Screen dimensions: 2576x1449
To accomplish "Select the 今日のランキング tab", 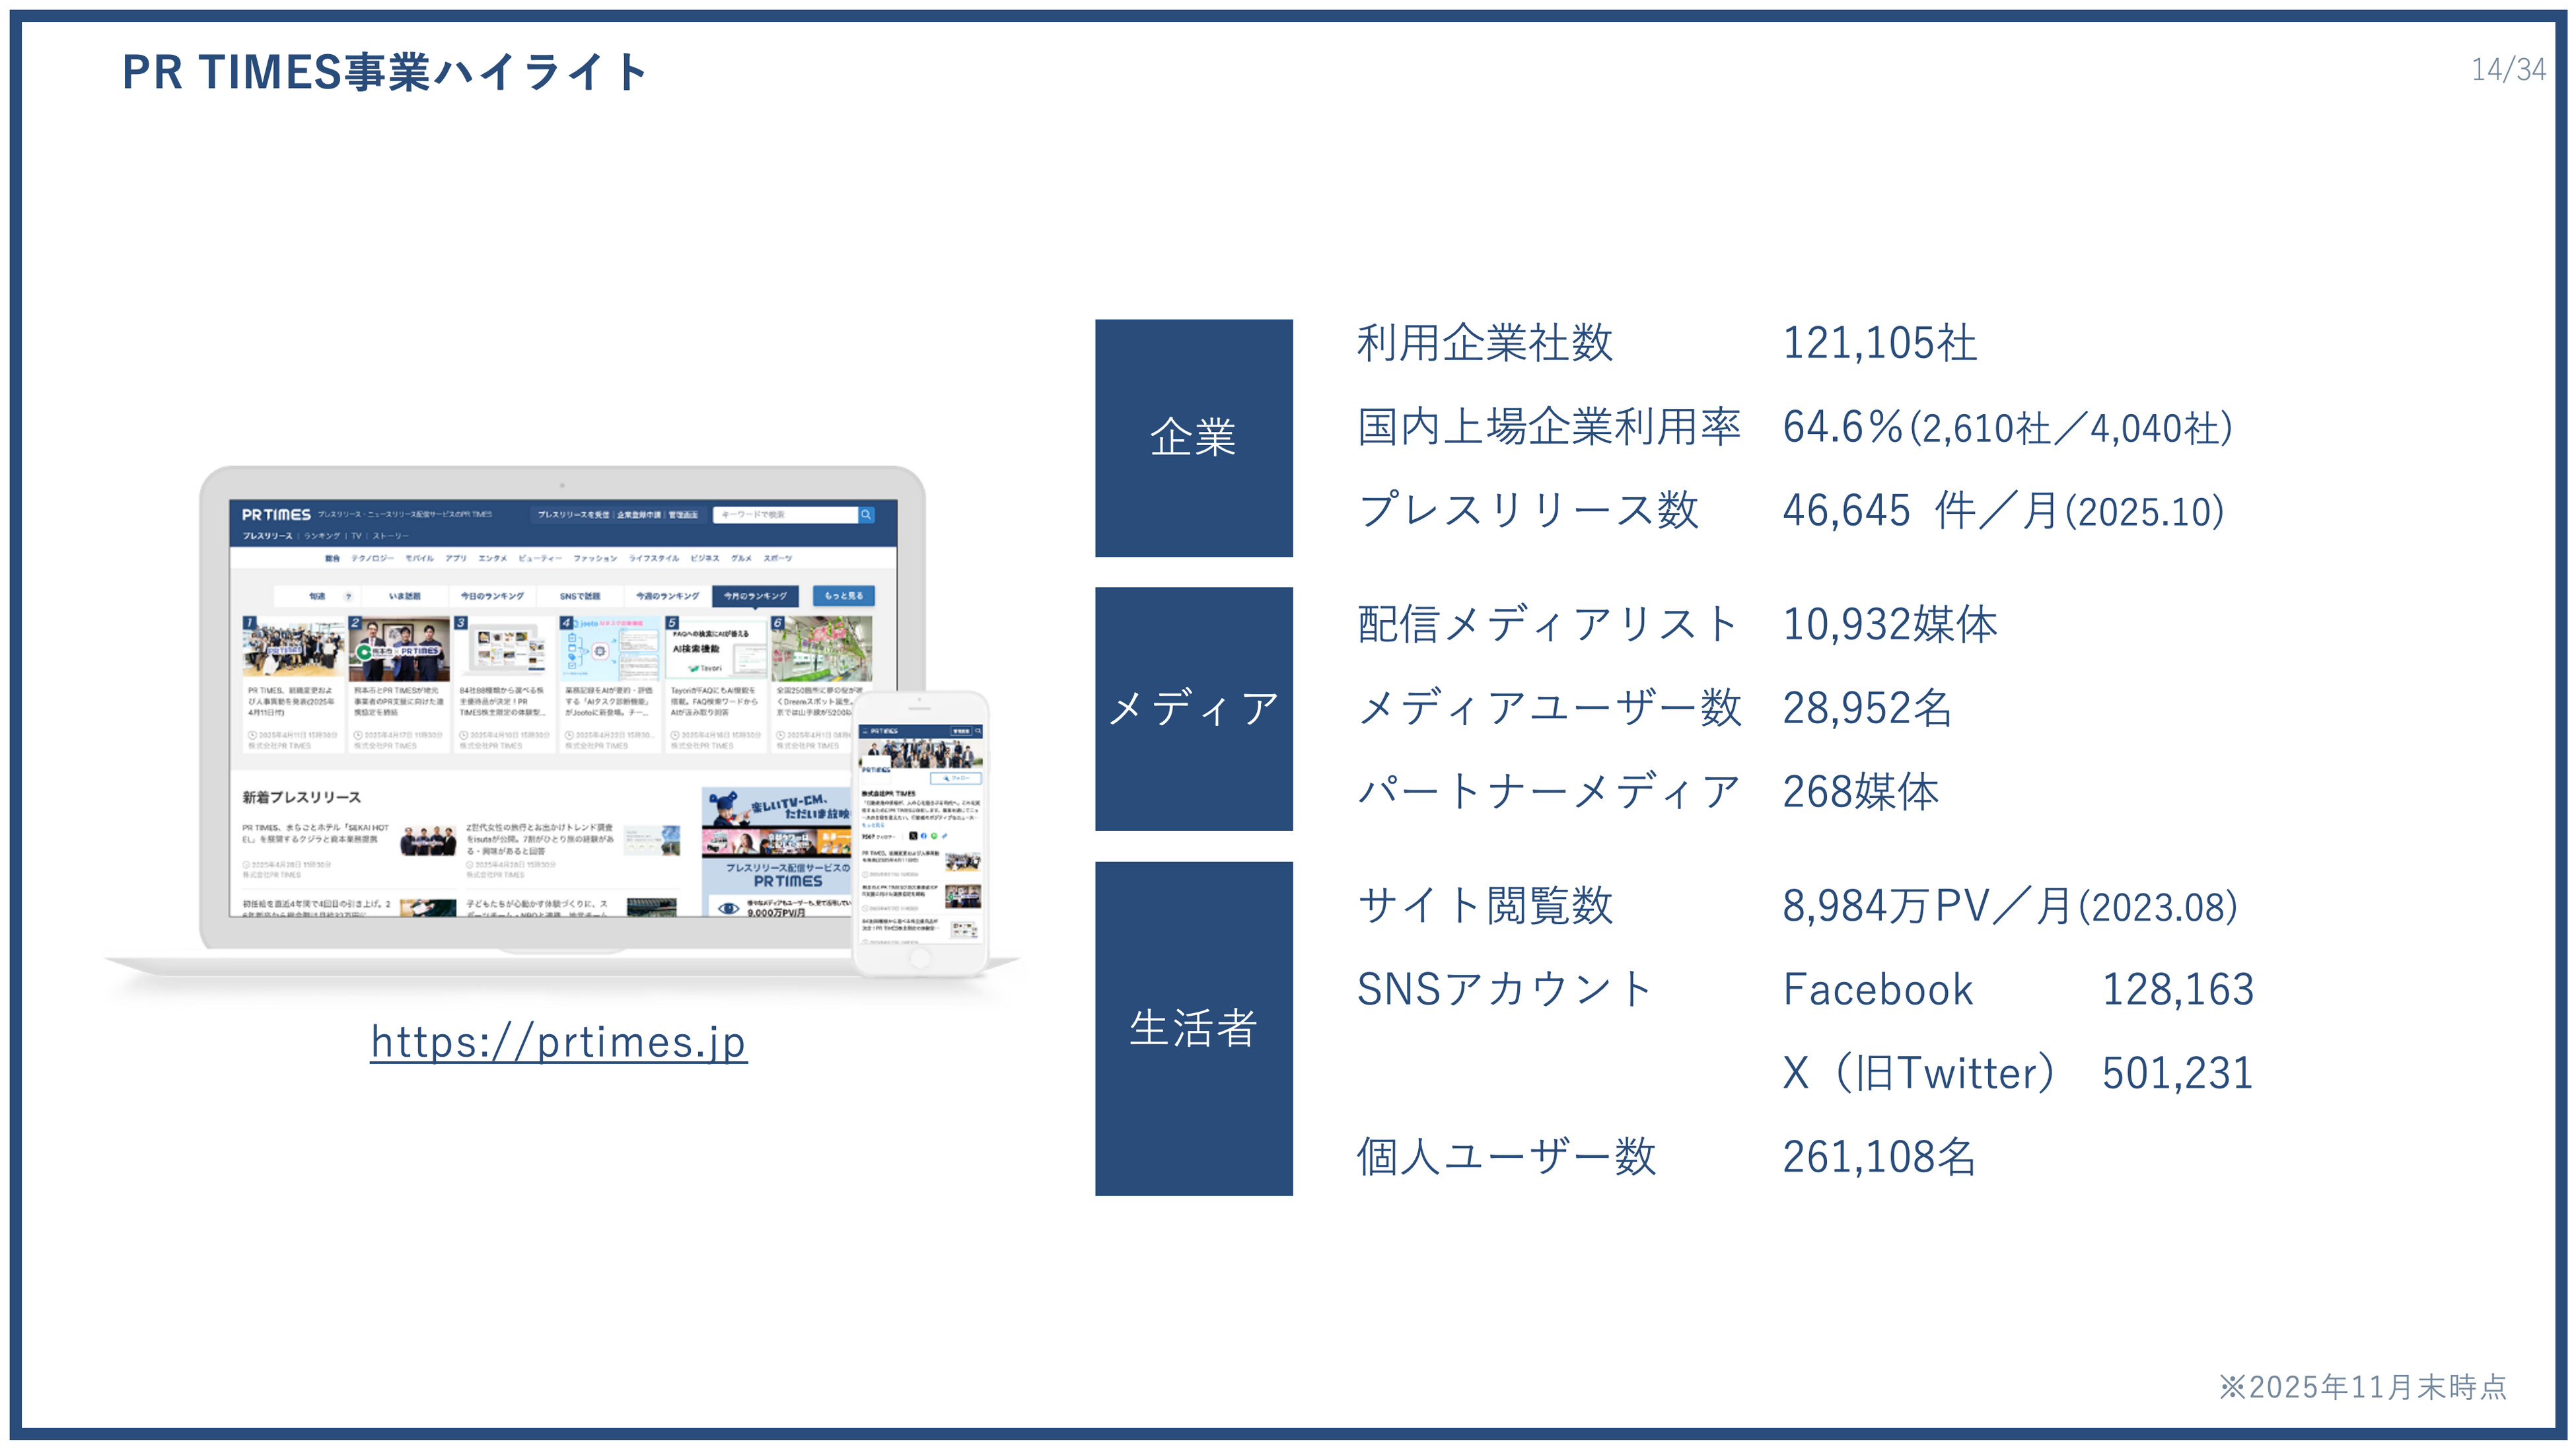I will click(x=492, y=596).
